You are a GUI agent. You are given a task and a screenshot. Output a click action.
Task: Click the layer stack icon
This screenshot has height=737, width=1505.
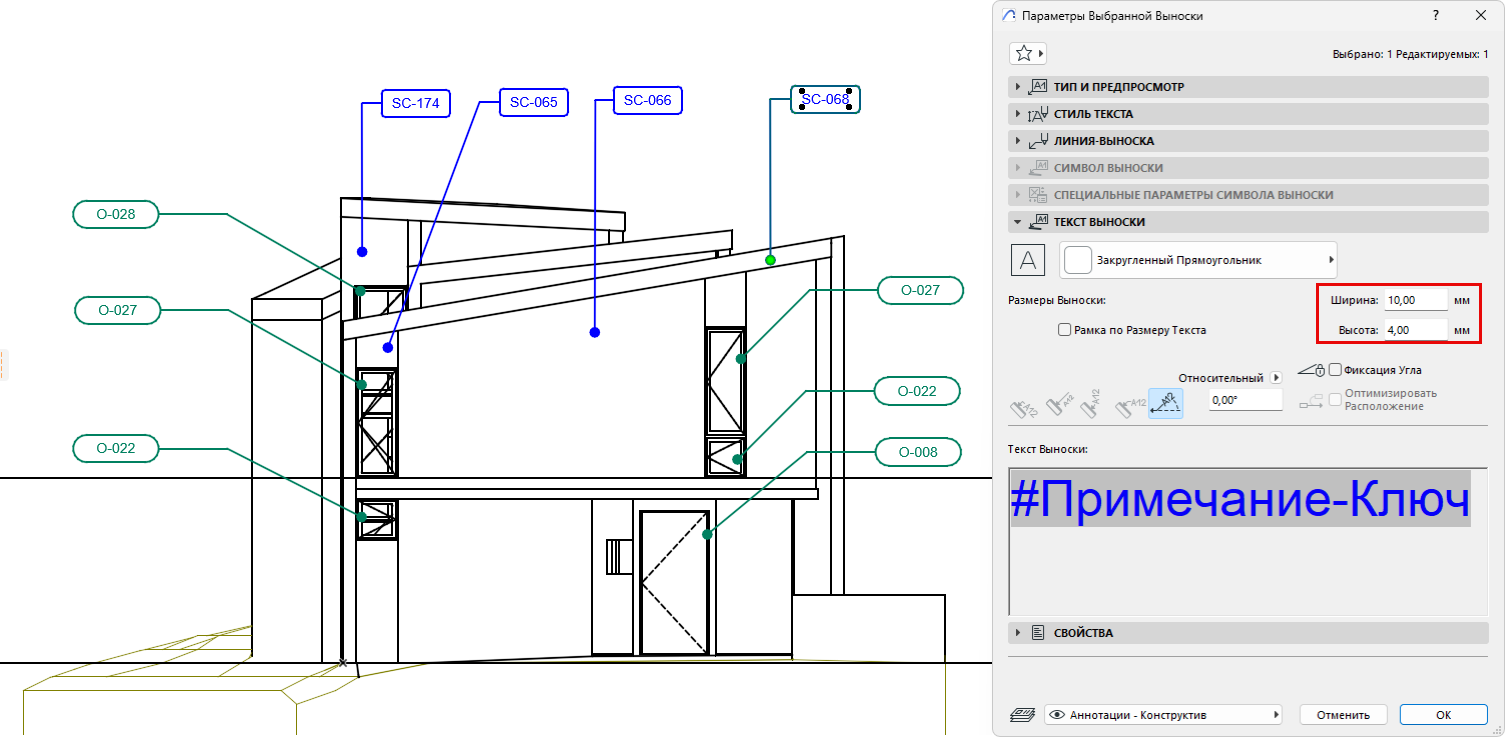(x=1022, y=715)
